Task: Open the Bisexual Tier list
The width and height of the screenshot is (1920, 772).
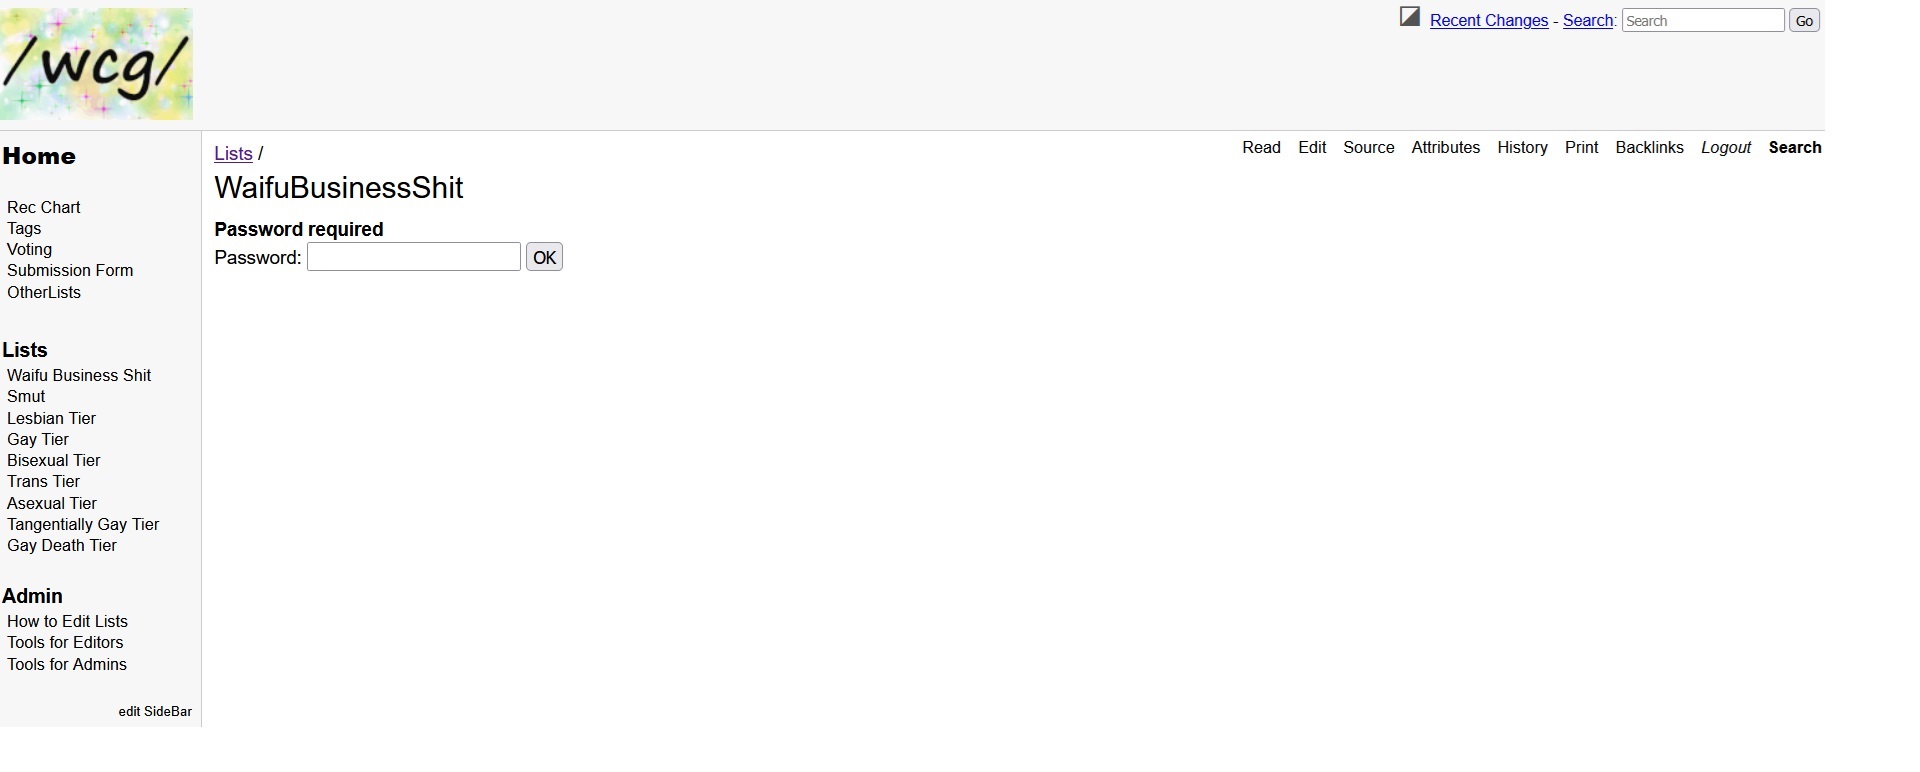Action: click(x=54, y=461)
